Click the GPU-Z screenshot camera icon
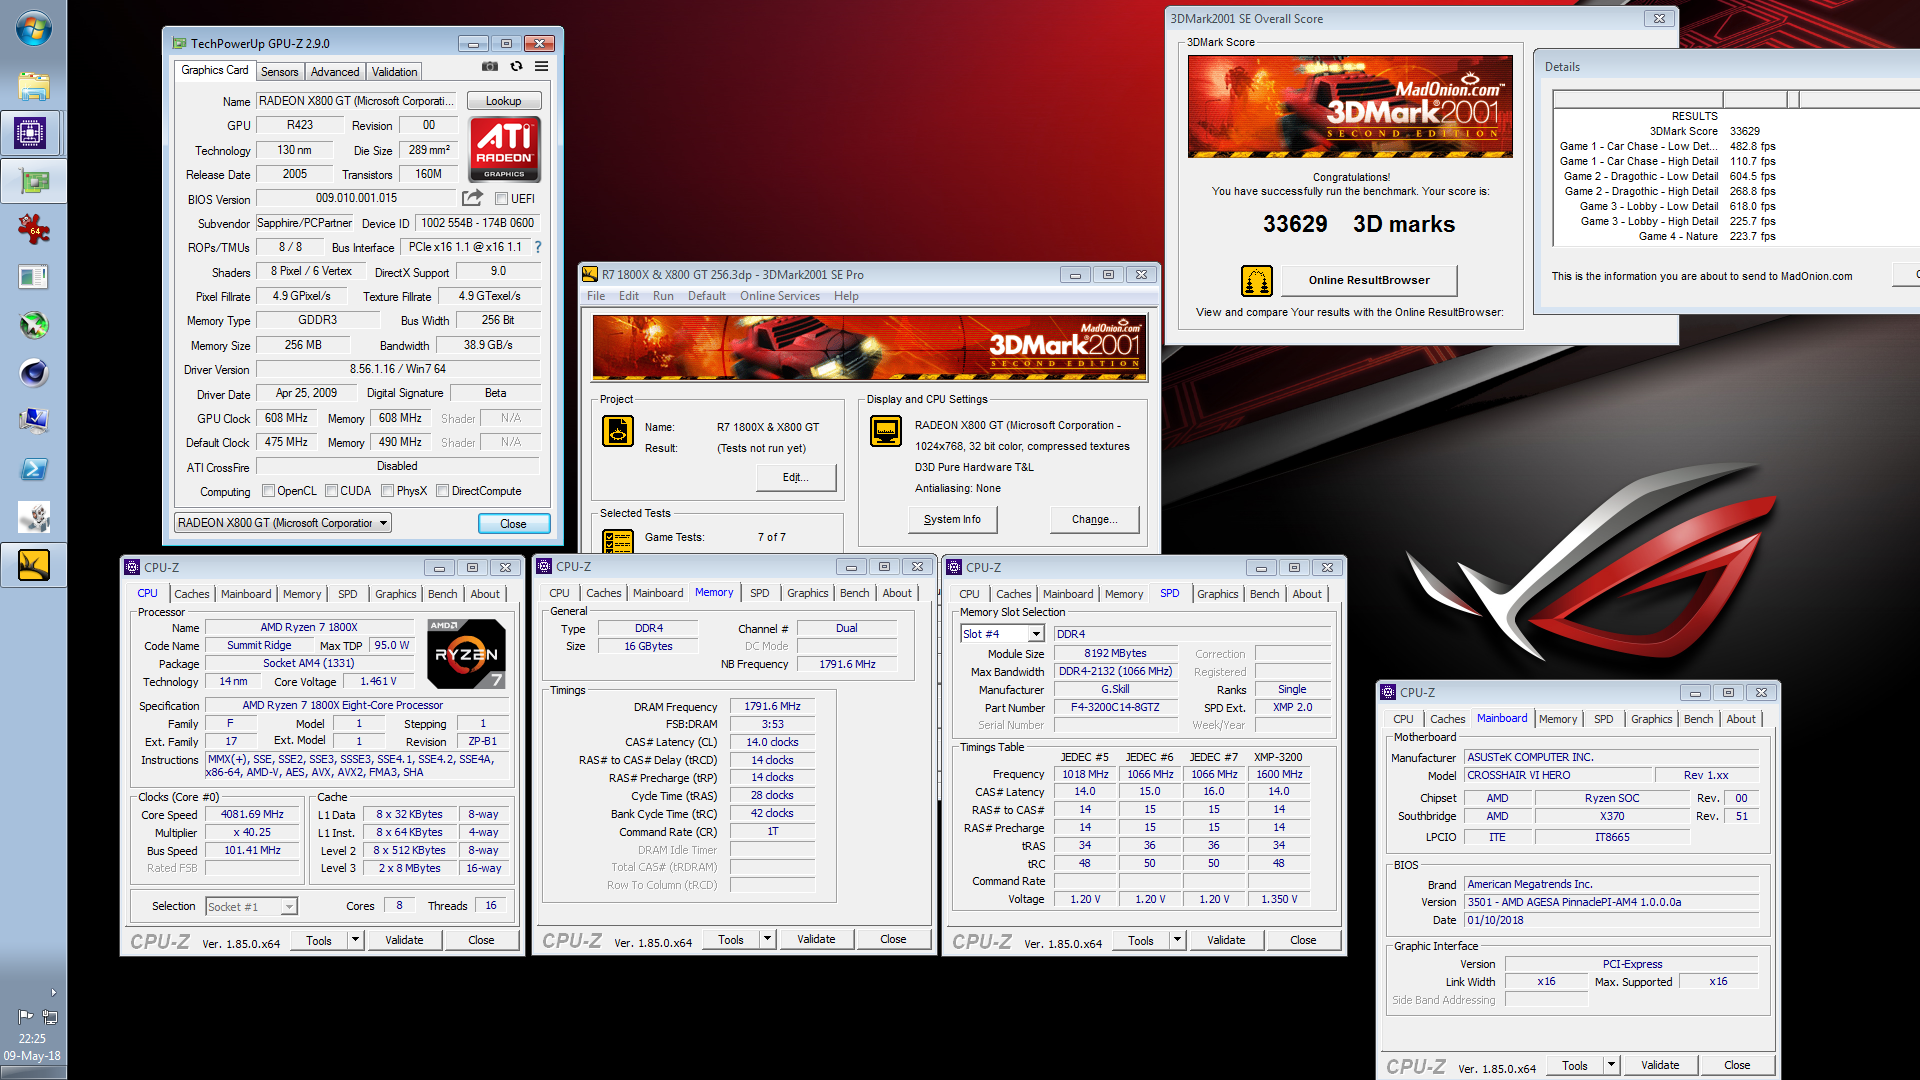This screenshot has height=1080, width=1920. (x=490, y=67)
